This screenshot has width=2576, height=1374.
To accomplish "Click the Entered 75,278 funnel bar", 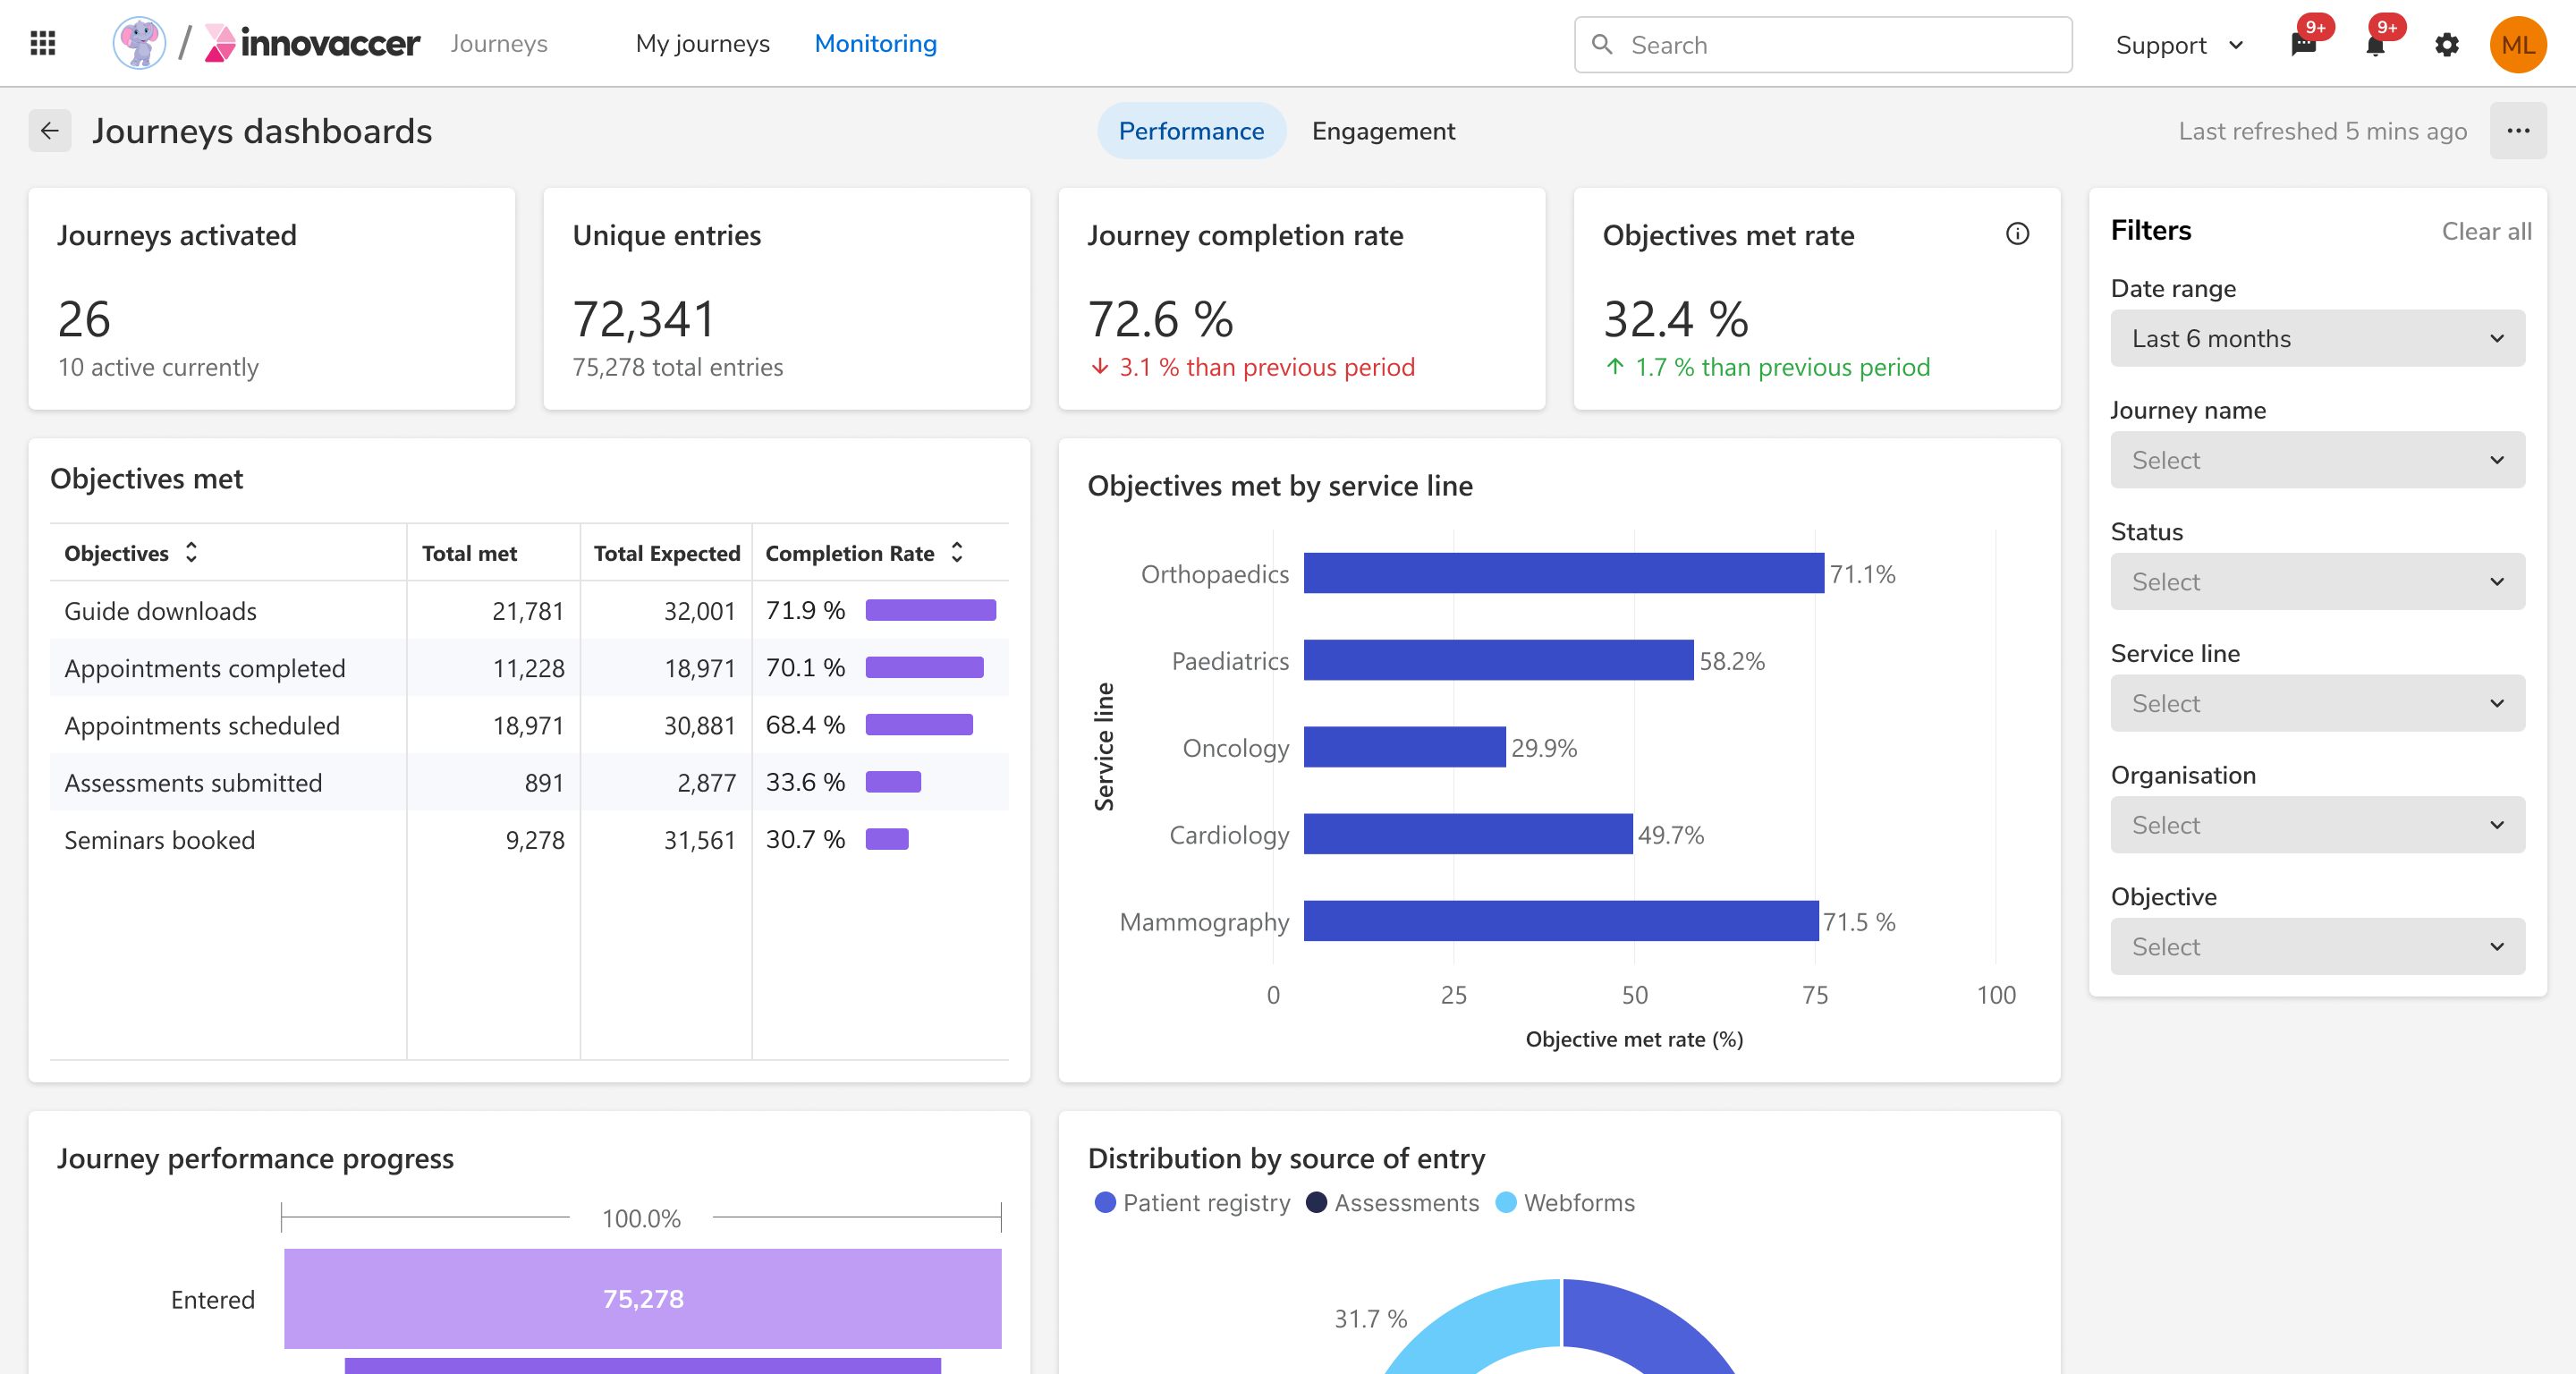I will tap(642, 1298).
